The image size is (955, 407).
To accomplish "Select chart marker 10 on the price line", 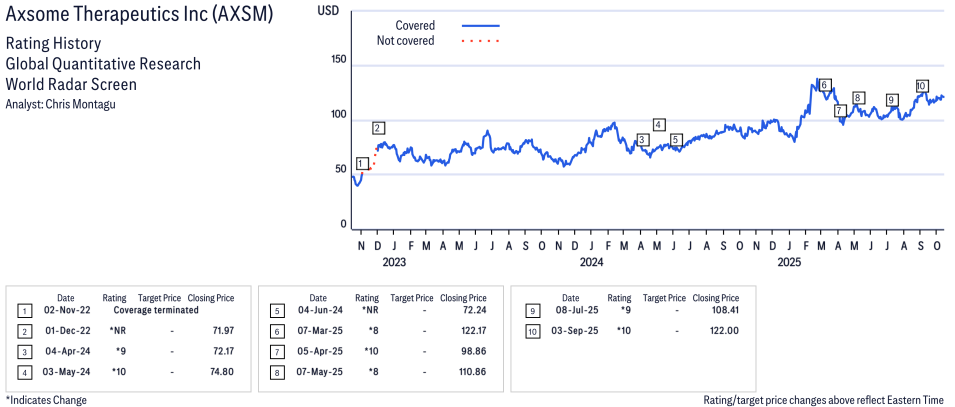I will [921, 86].
